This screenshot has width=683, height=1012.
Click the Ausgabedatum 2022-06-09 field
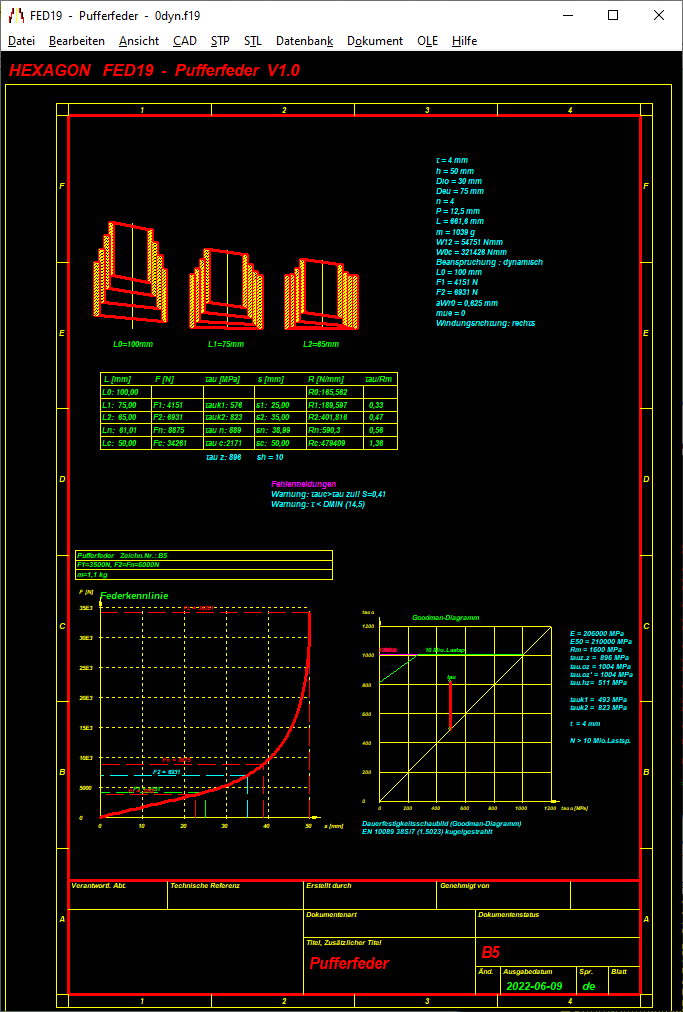point(535,985)
